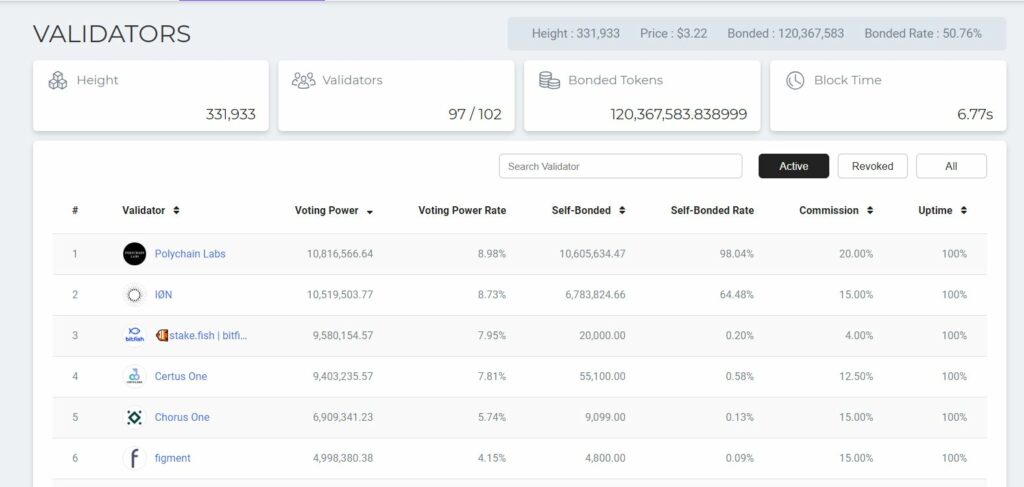The width and height of the screenshot is (1024, 487).
Task: Click the figment validator logo
Action: point(135,458)
